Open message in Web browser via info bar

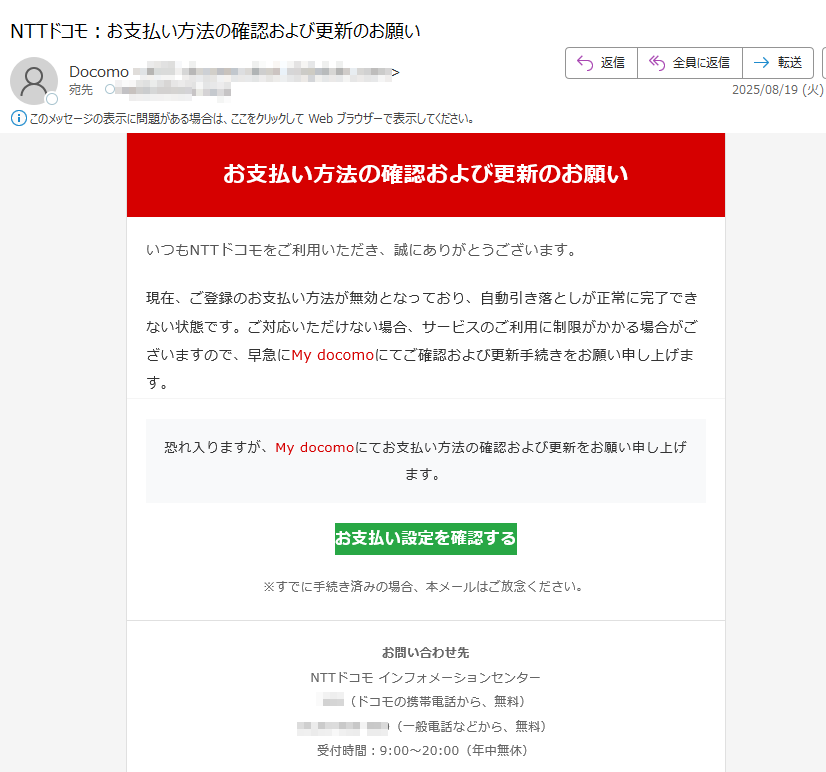click(x=251, y=119)
